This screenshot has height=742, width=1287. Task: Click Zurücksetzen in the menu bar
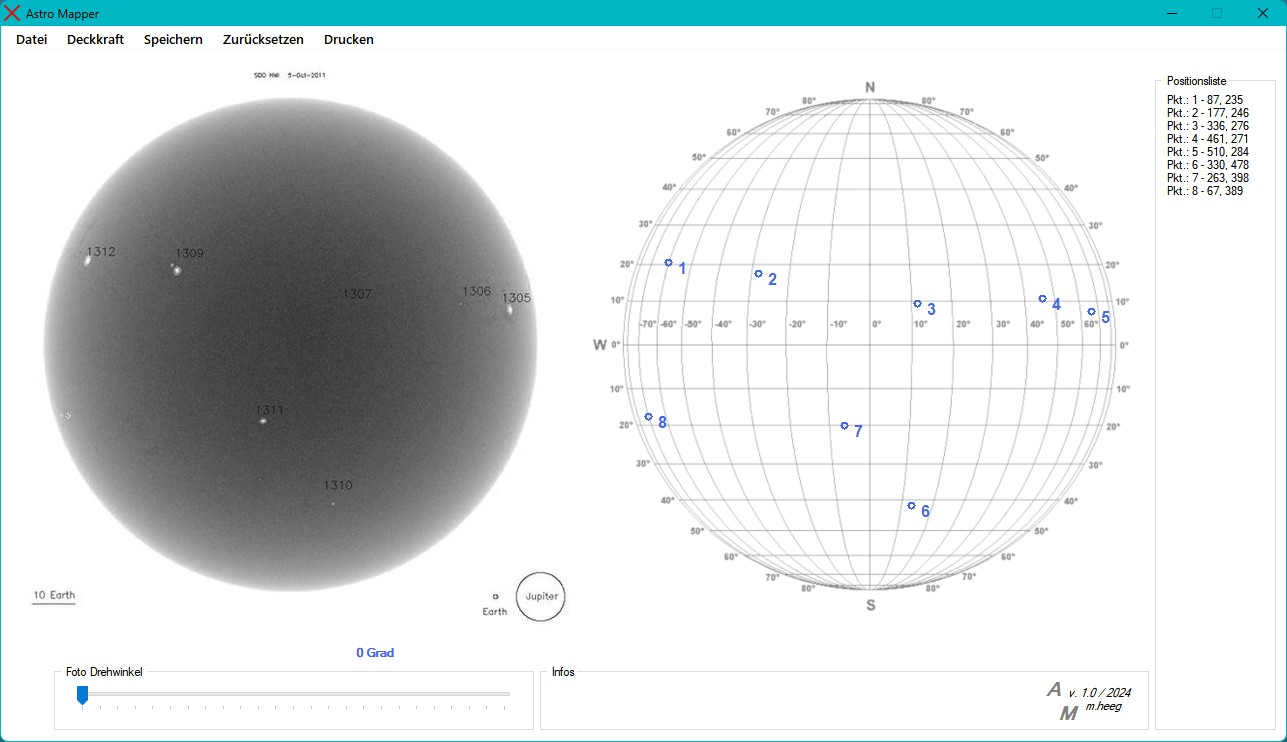263,40
